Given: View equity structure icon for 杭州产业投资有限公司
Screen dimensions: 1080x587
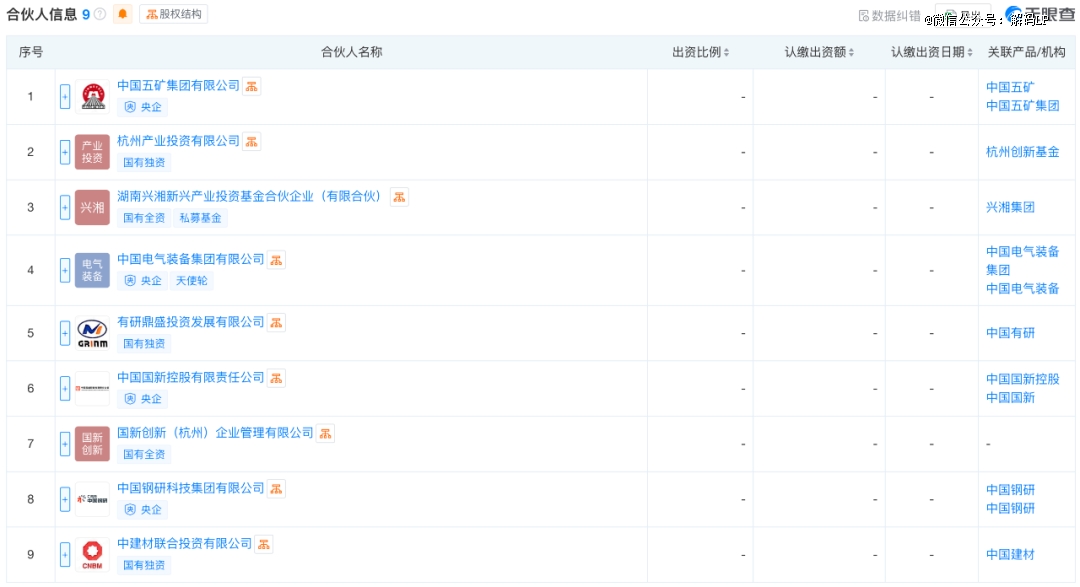Looking at the screenshot, I should click(252, 142).
